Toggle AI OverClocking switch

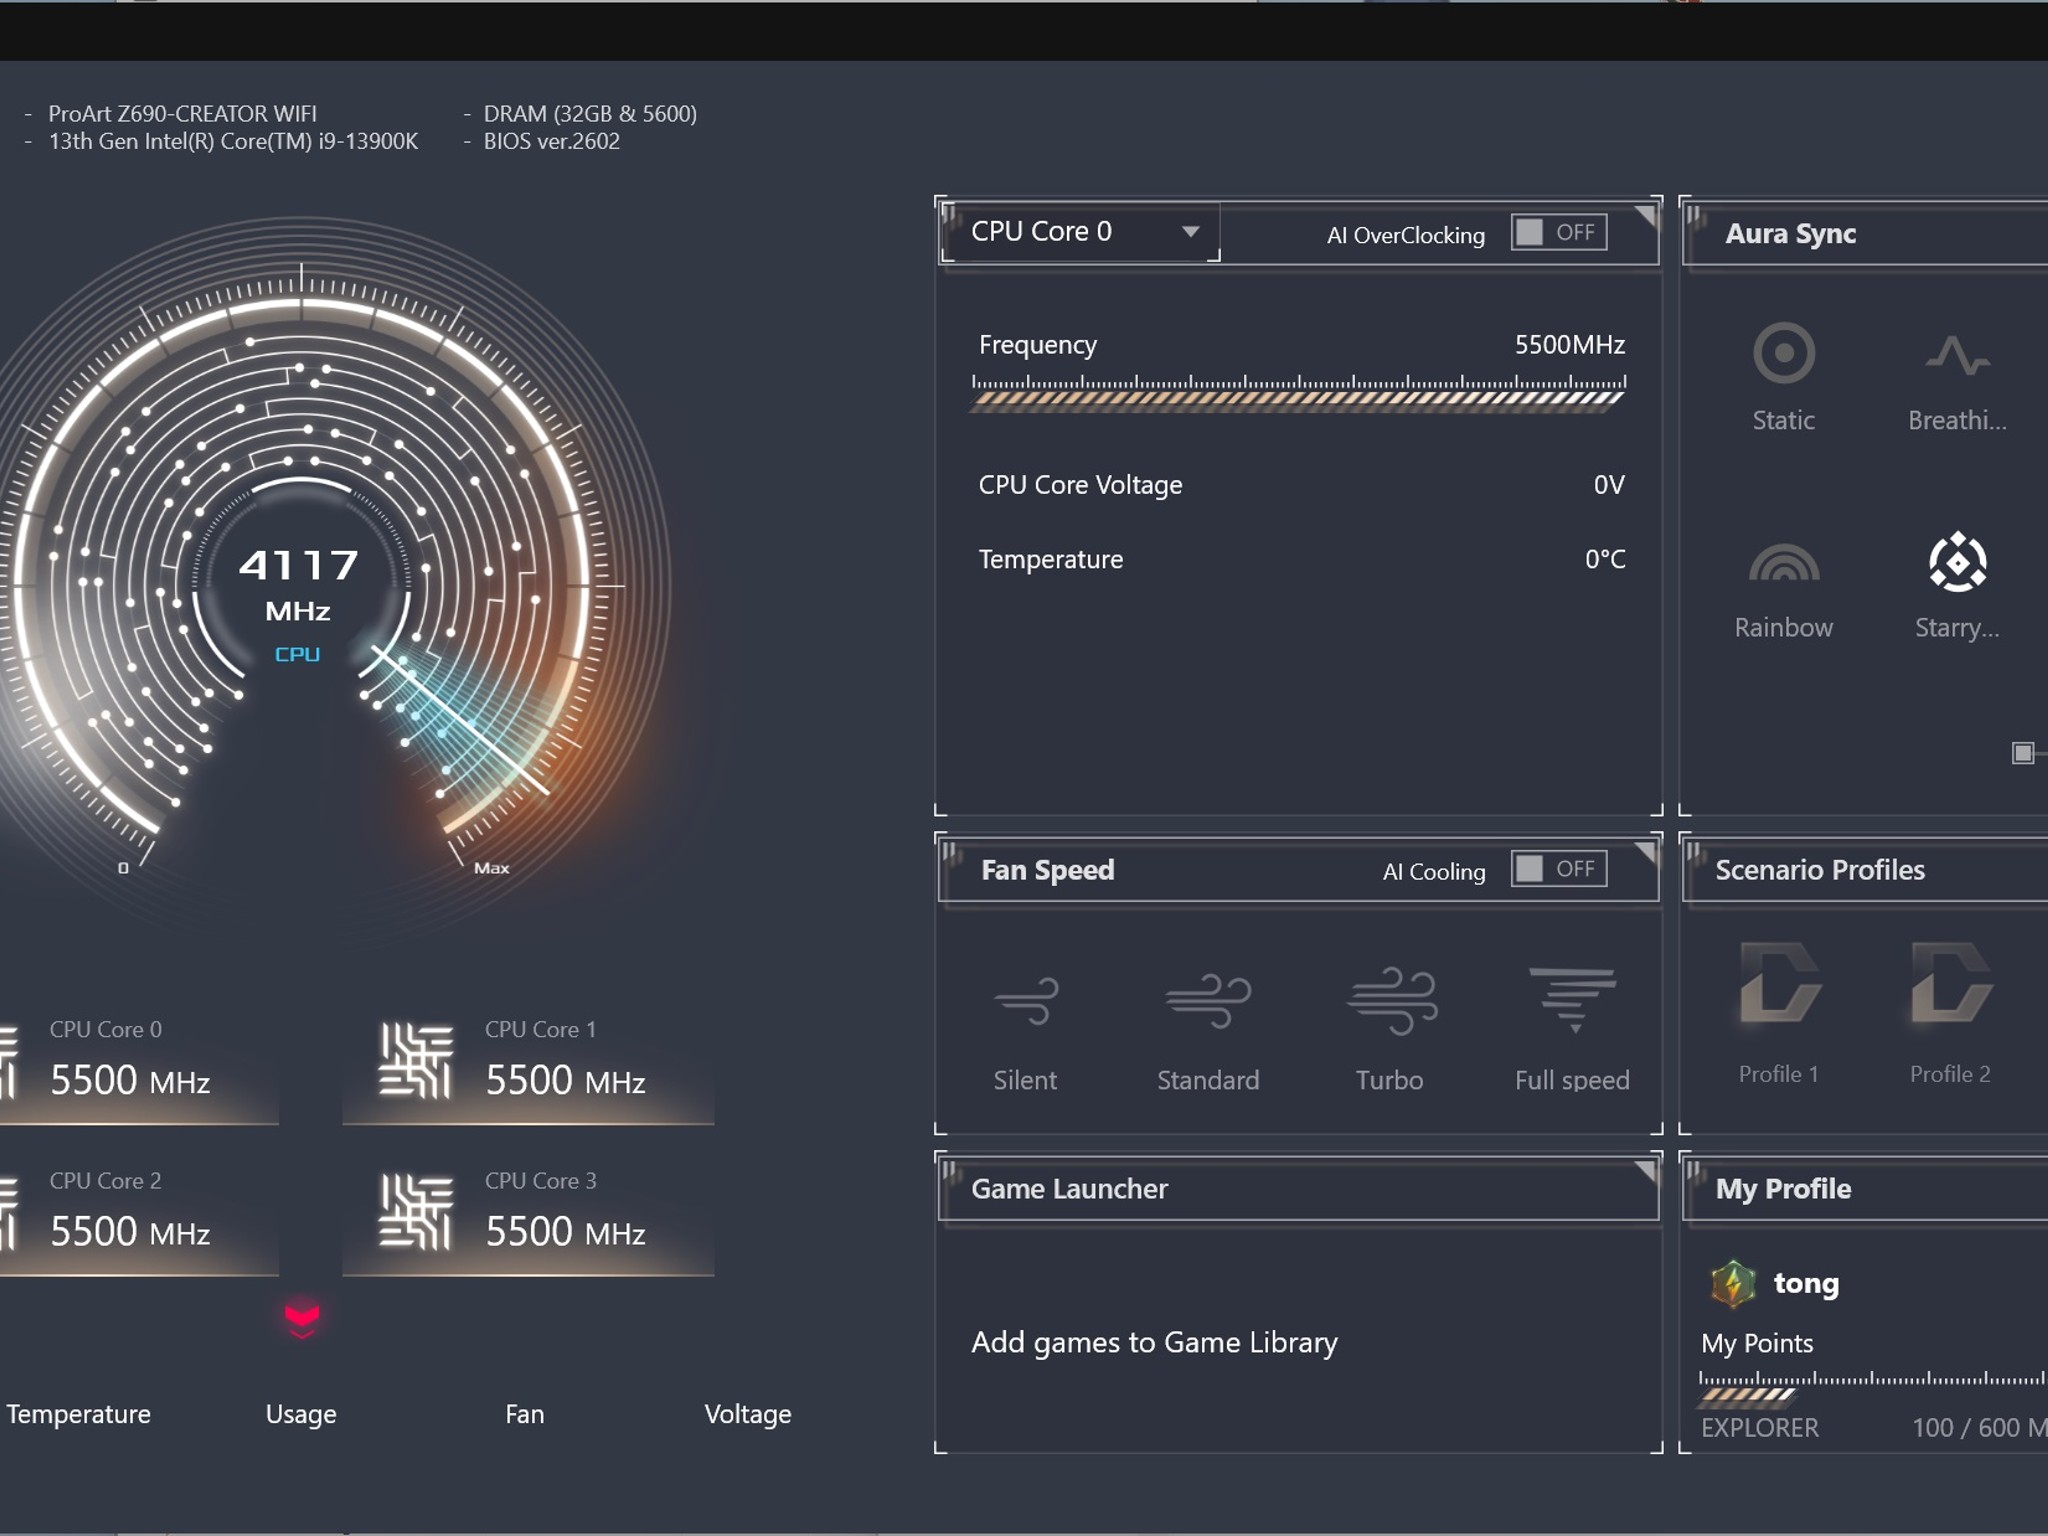point(1559,233)
